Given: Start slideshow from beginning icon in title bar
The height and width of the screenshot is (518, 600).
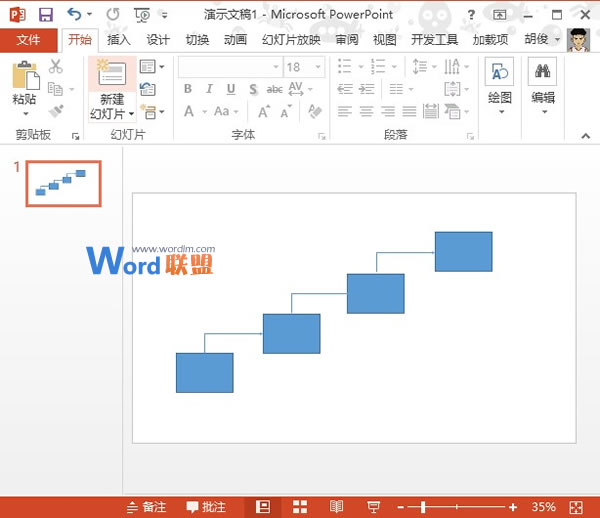Looking at the screenshot, I should tap(142, 15).
